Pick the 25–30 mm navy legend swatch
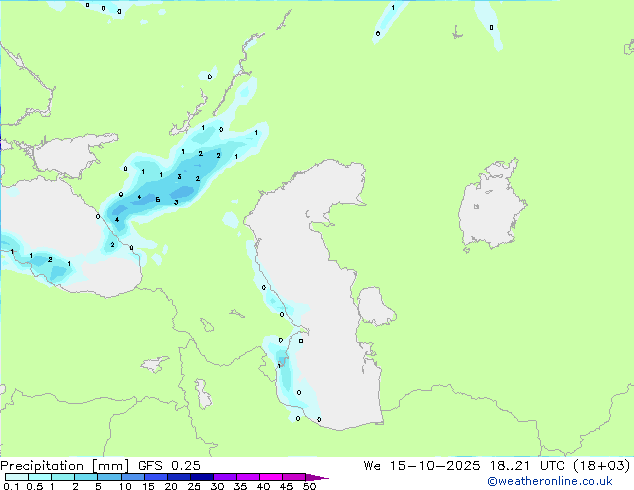The height and width of the screenshot is (490, 634). click(x=201, y=477)
